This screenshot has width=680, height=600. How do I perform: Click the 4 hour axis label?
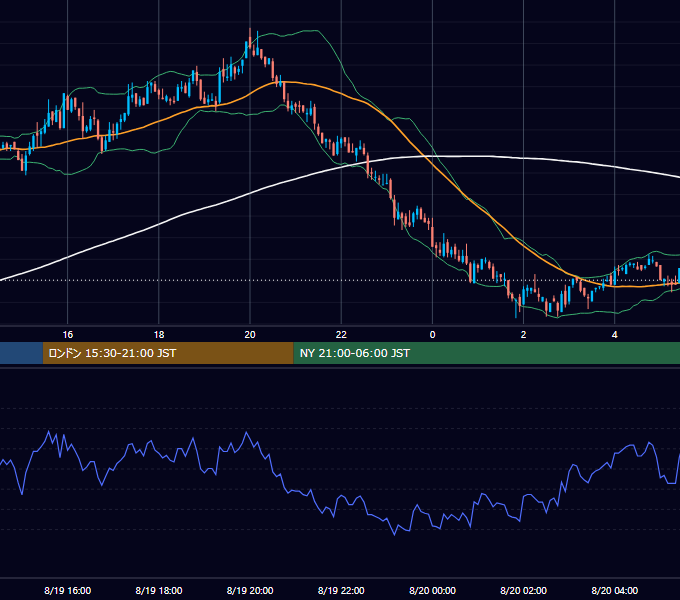click(615, 335)
